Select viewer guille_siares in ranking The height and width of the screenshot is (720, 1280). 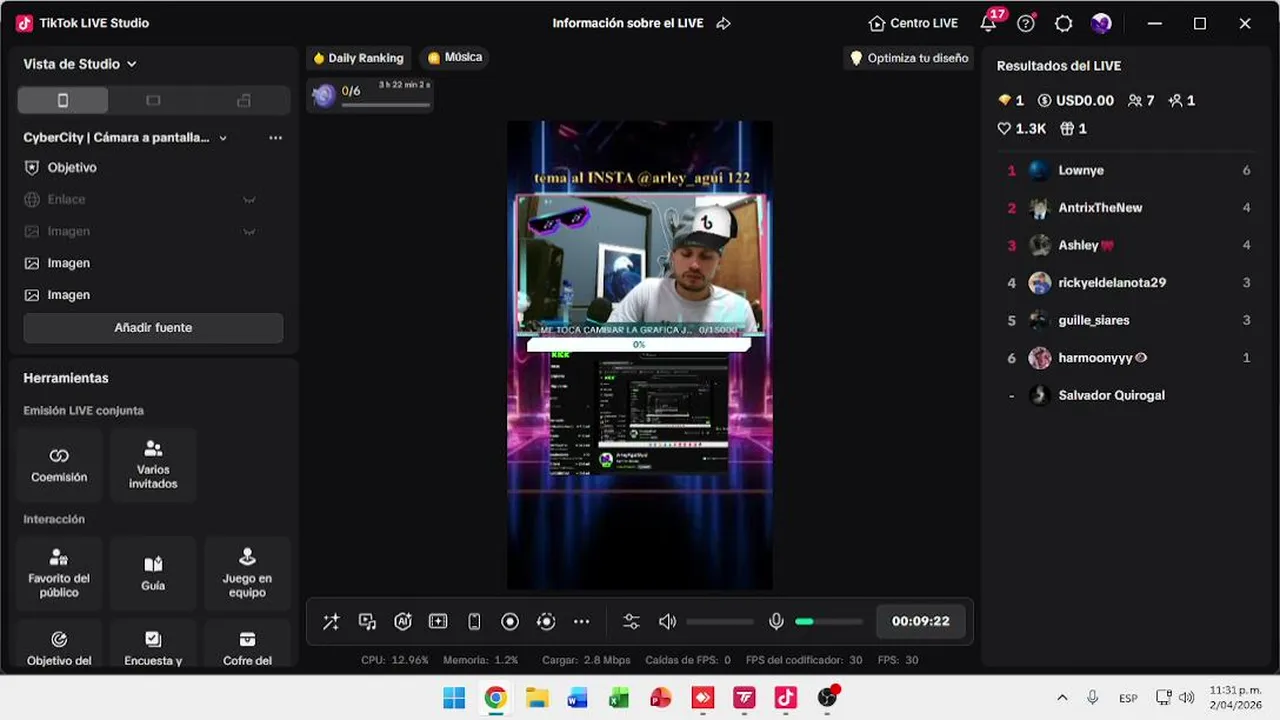point(1128,320)
